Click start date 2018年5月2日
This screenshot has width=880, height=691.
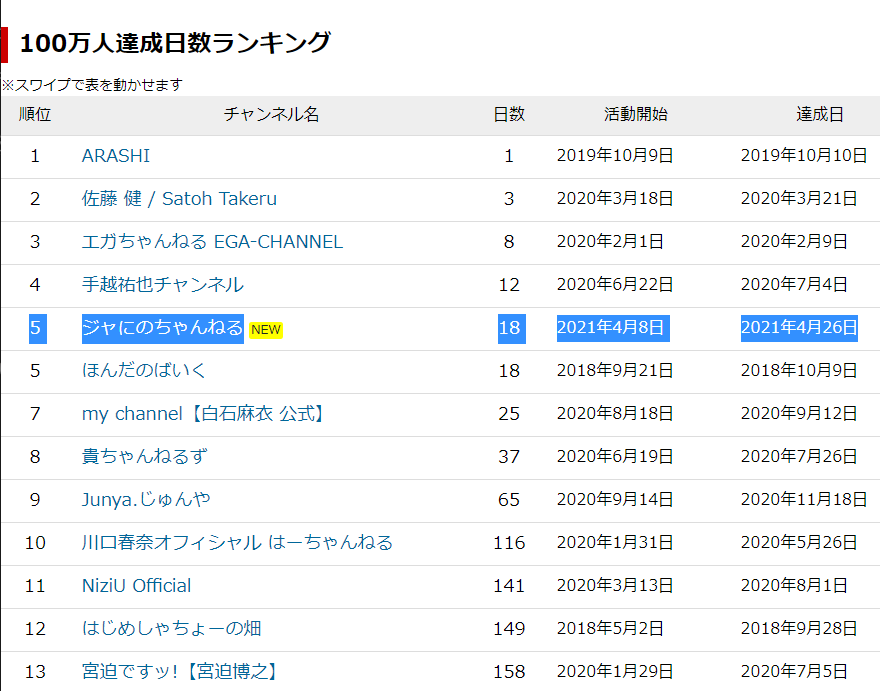610,629
